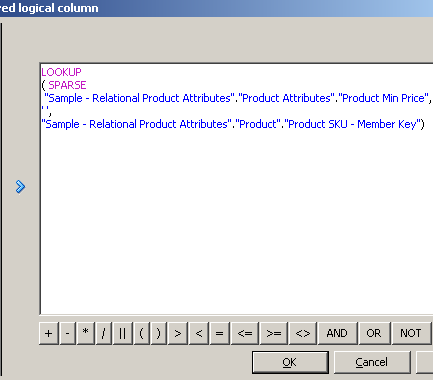433x380 pixels.
Task: Insert a closing parenthesis
Action: (x=159, y=333)
